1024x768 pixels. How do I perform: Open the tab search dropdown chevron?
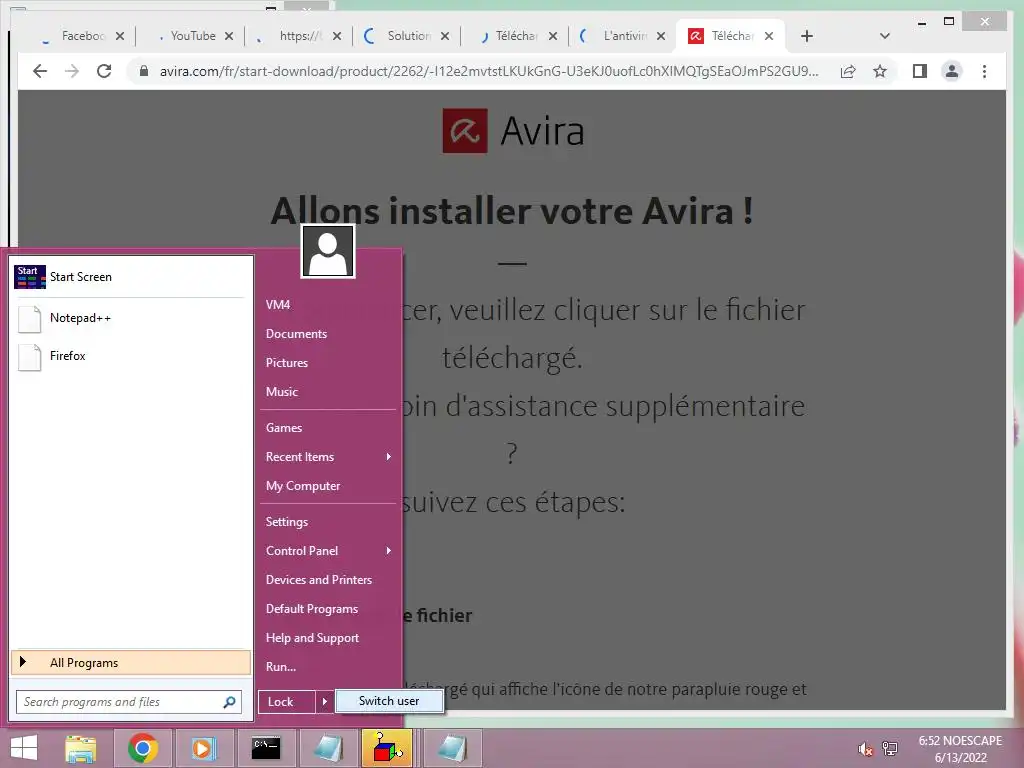885,36
